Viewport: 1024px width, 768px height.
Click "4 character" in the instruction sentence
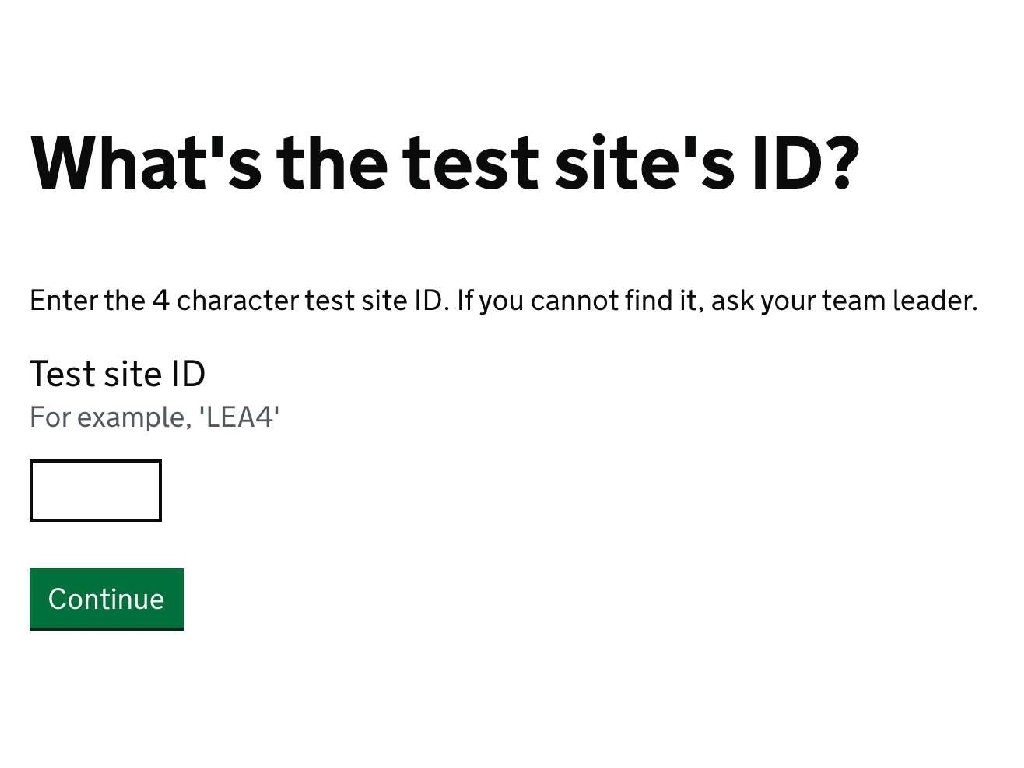[210, 301]
